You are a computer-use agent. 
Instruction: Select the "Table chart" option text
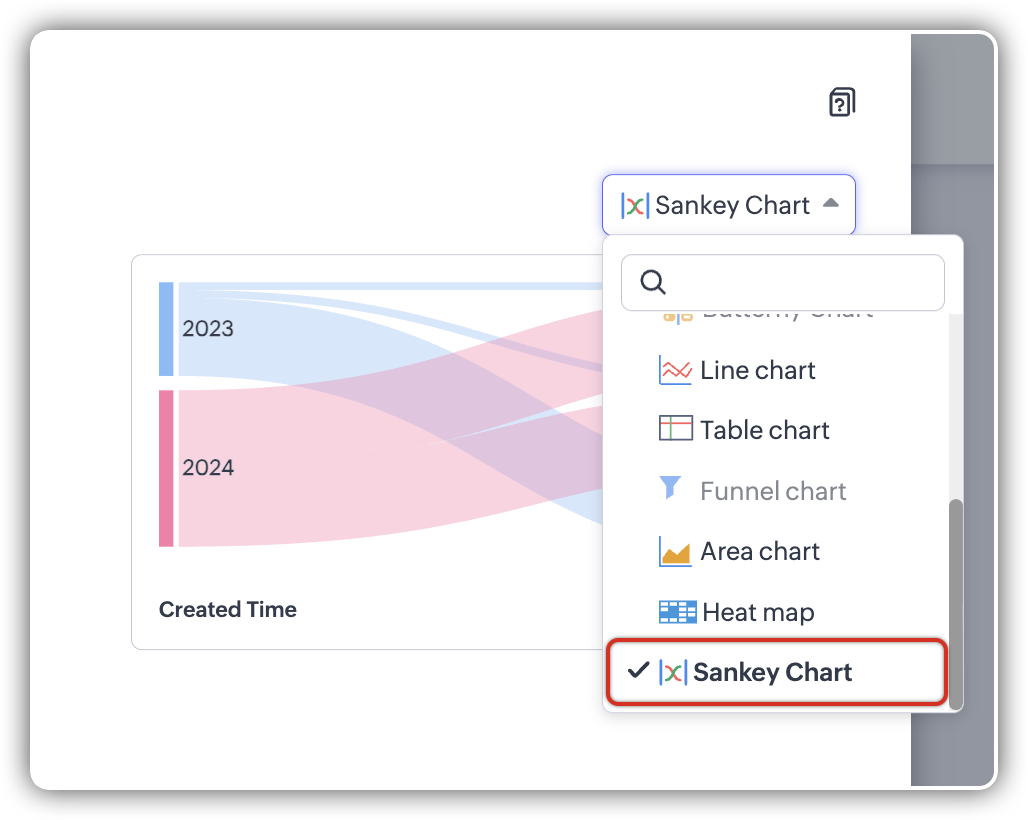[765, 431]
